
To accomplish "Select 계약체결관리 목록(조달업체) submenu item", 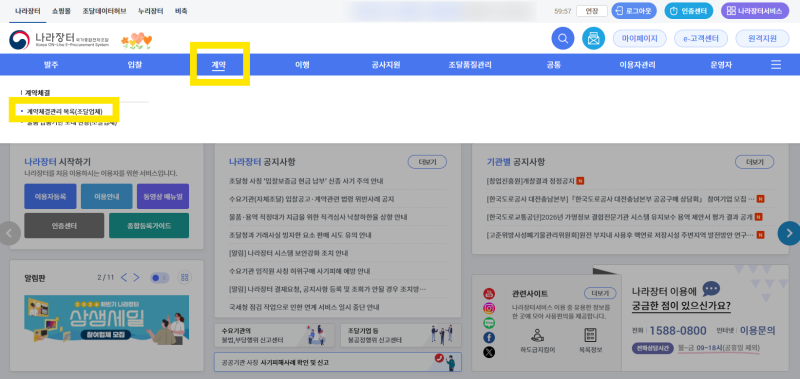I will tap(64, 111).
